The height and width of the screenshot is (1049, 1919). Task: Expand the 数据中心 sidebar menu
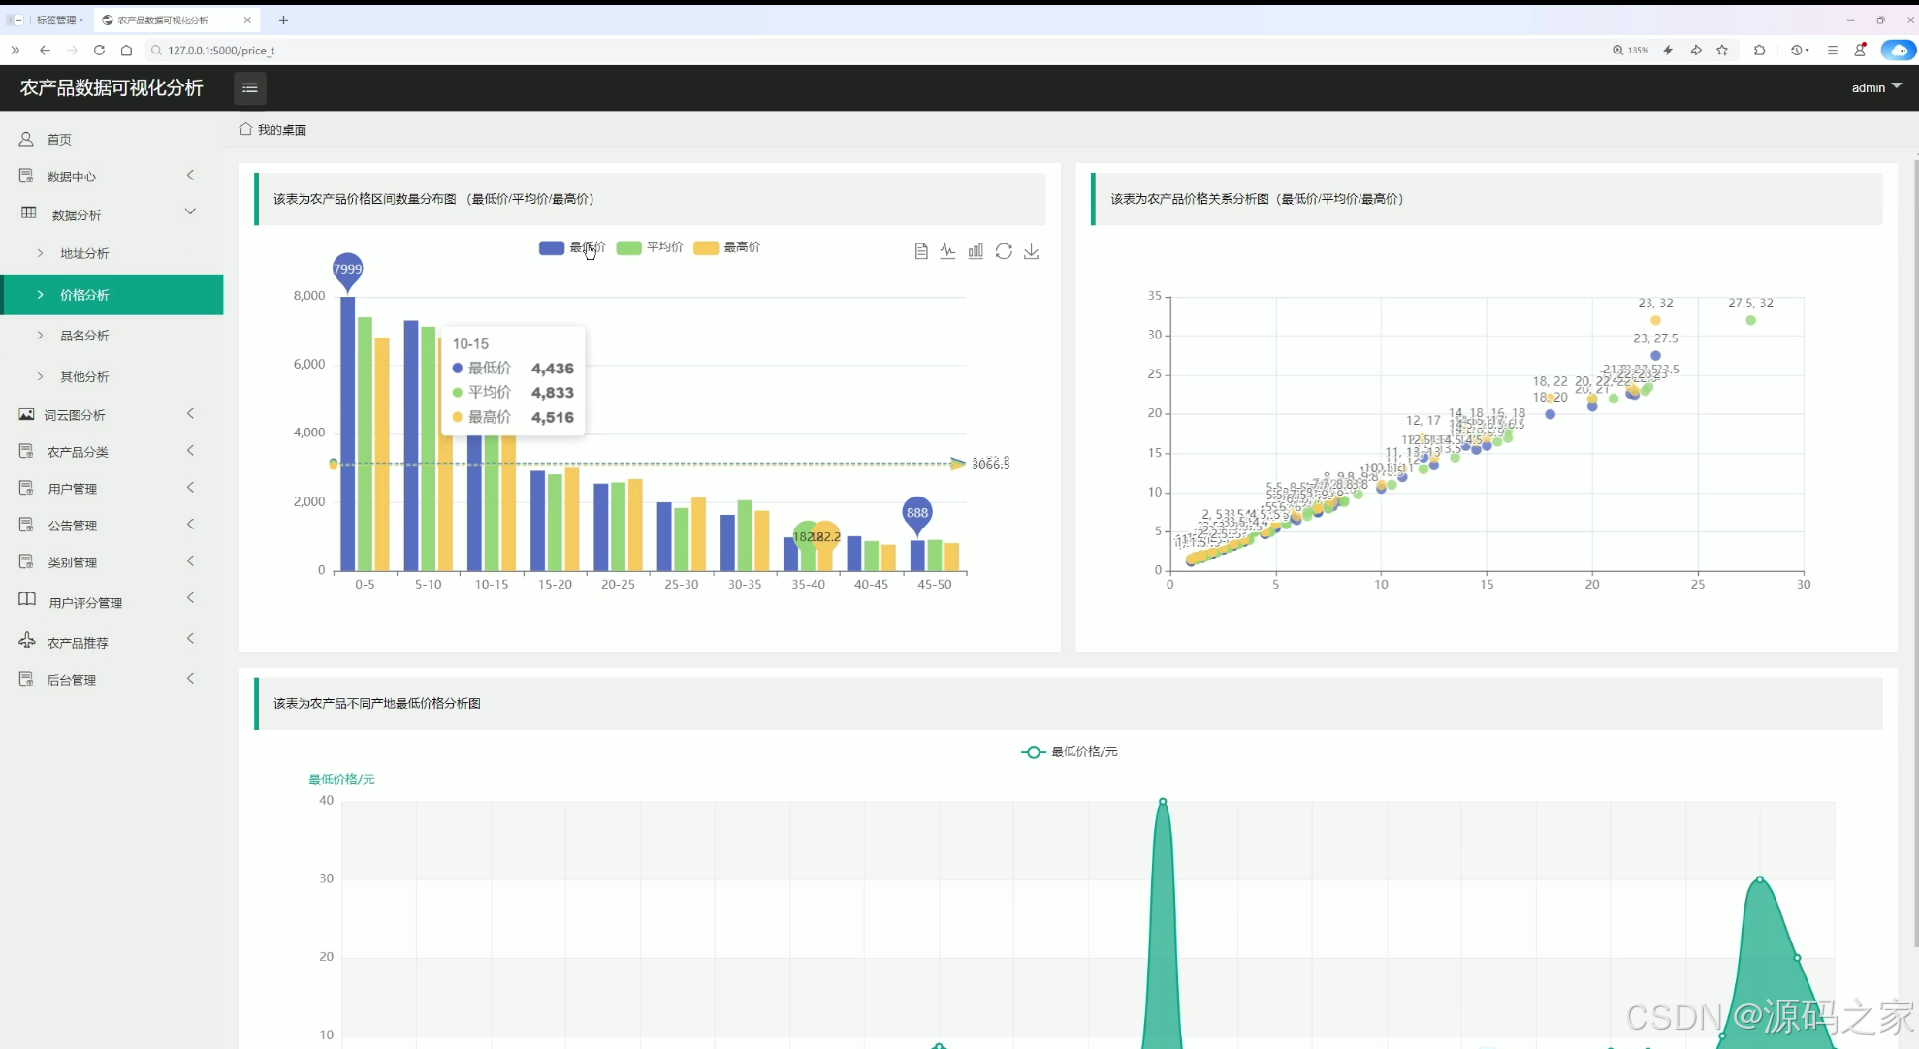click(111, 176)
